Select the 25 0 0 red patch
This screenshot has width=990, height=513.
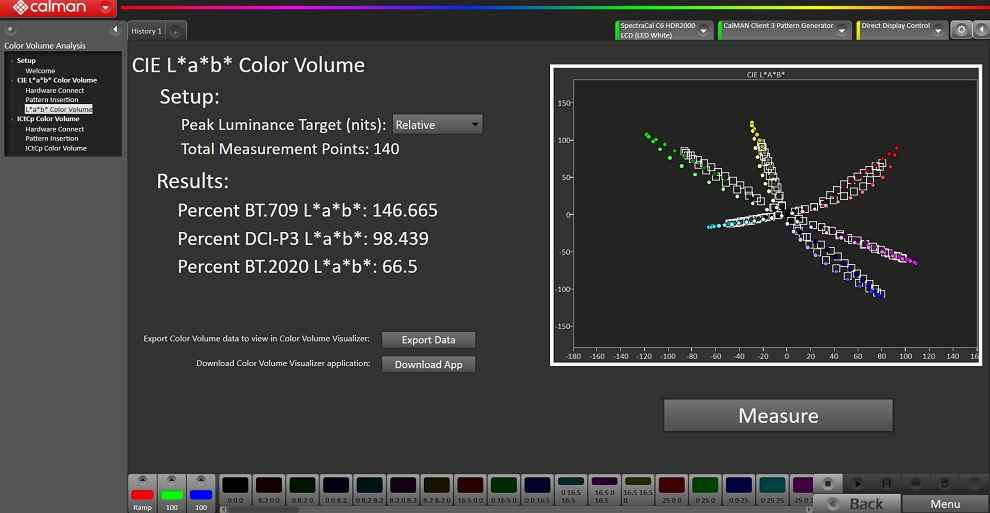[x=671, y=490]
